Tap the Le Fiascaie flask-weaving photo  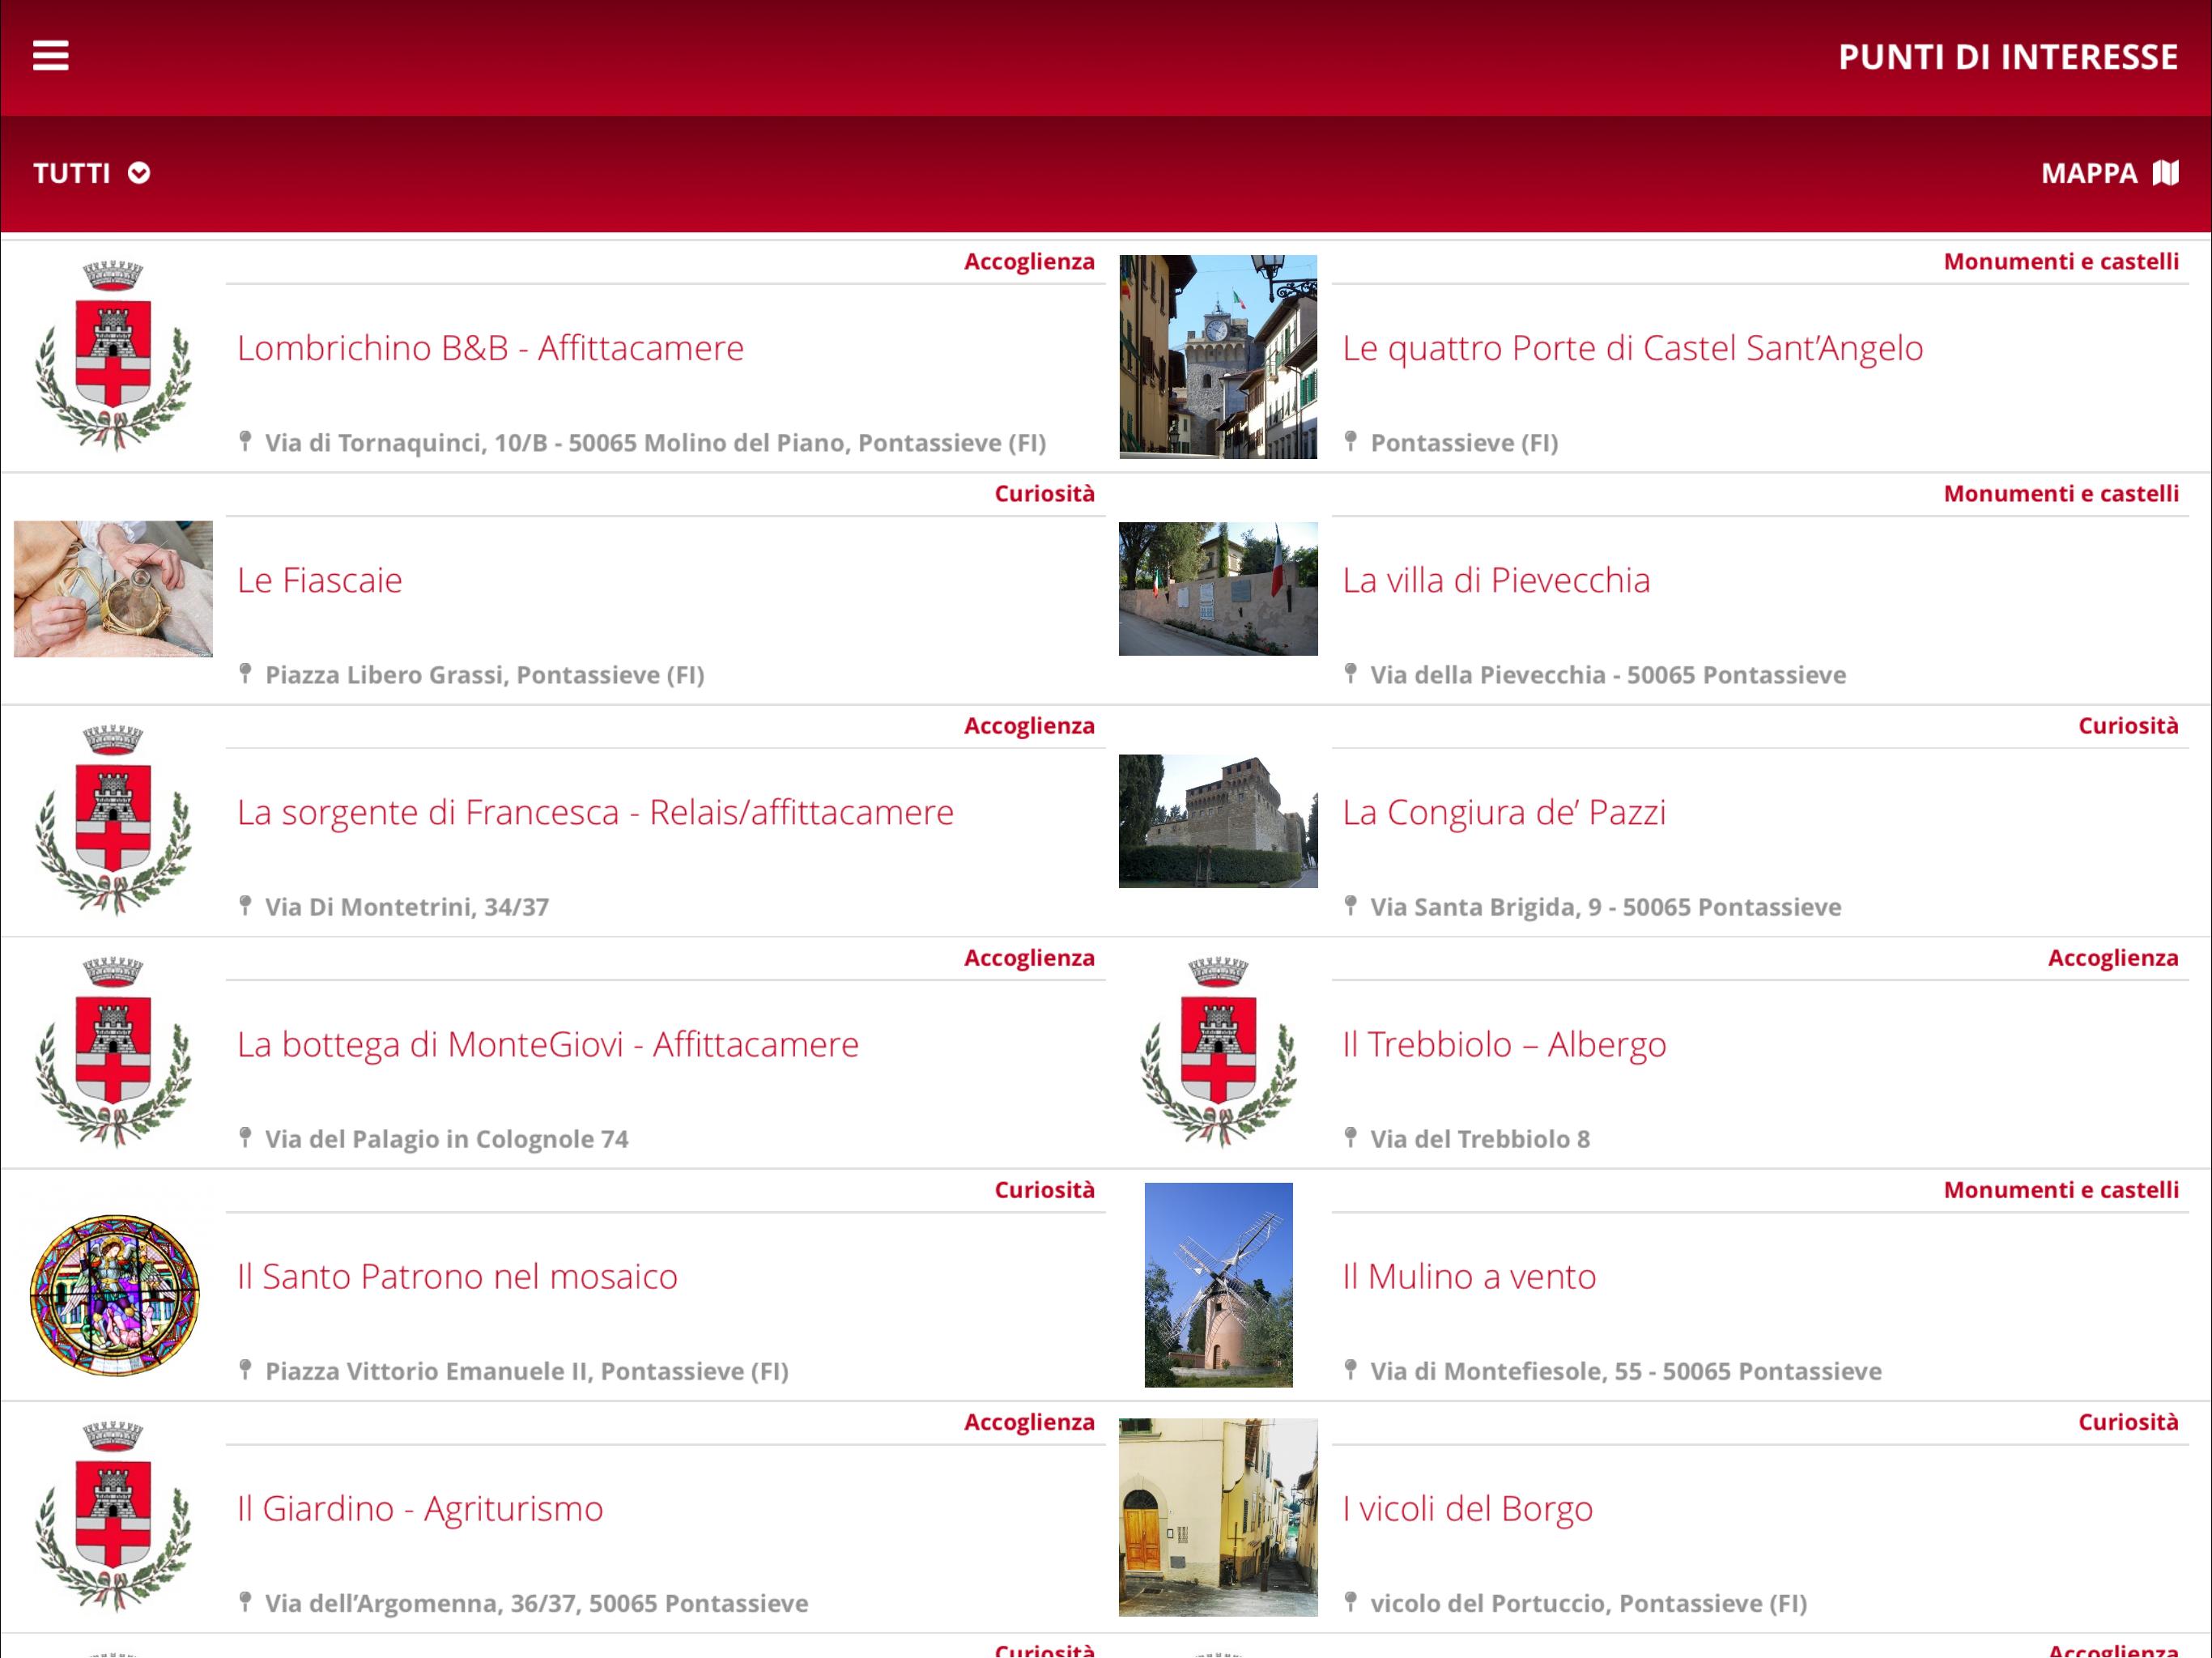click(x=113, y=589)
